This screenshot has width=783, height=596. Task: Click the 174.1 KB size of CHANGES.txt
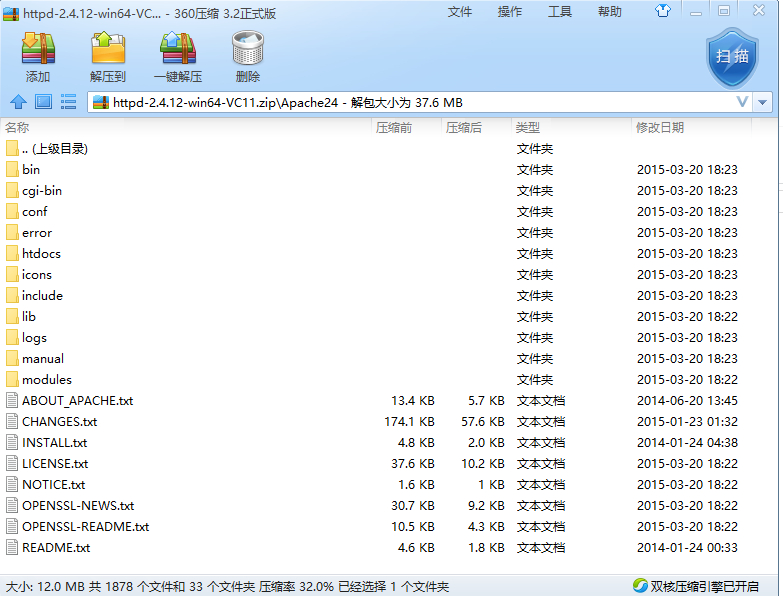click(x=409, y=421)
